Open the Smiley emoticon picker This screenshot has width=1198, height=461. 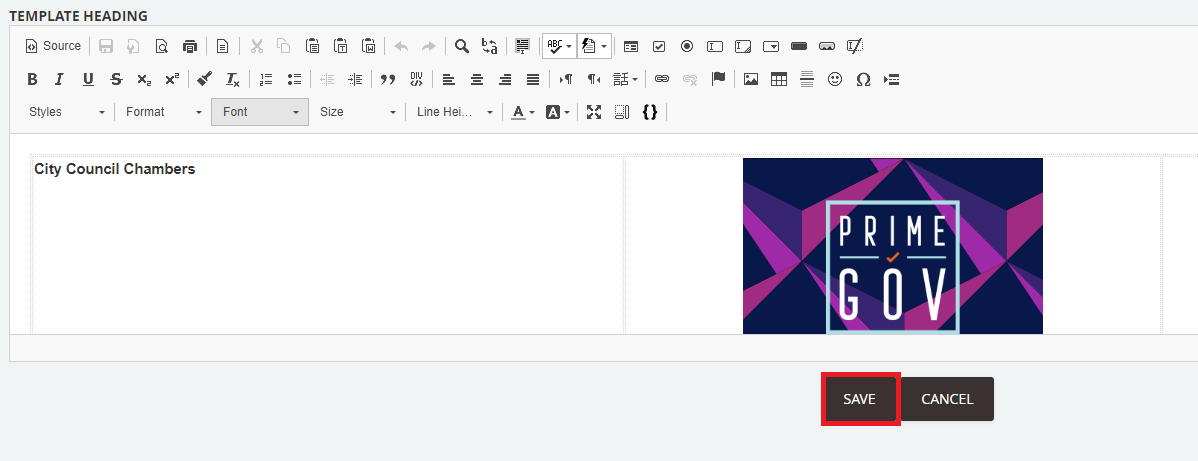pos(835,79)
